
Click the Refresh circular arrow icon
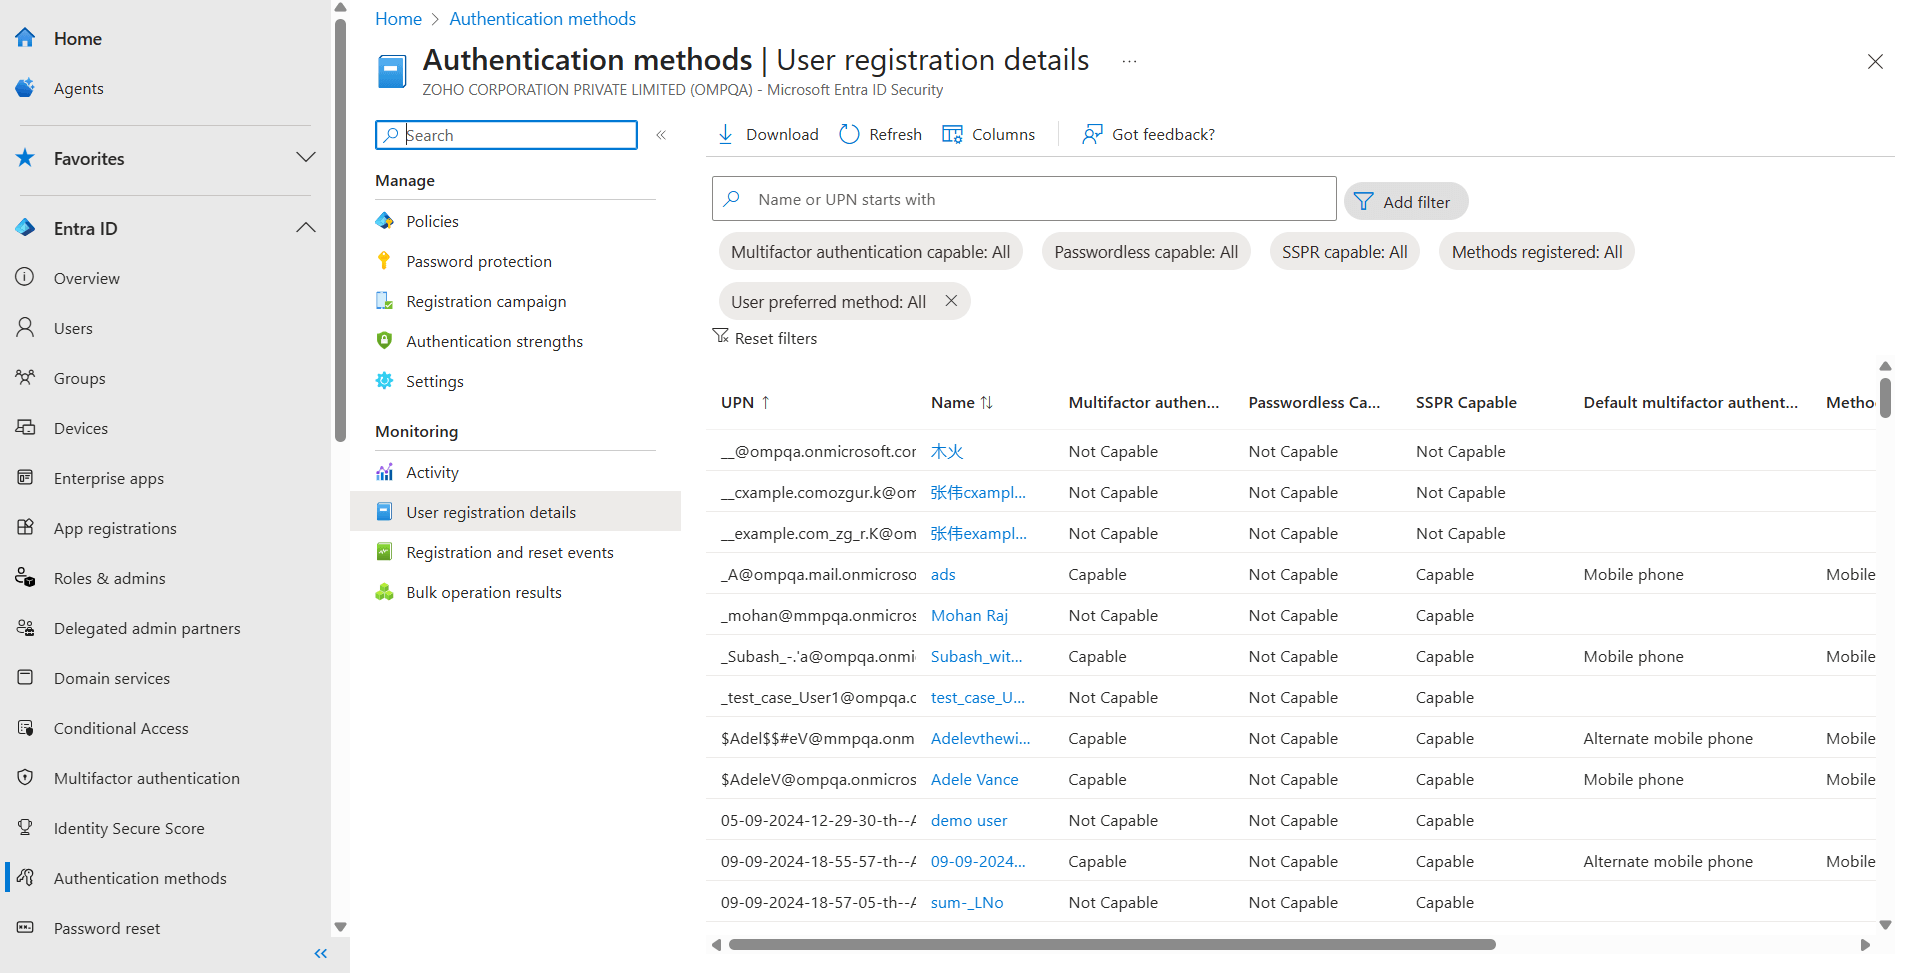pos(849,134)
